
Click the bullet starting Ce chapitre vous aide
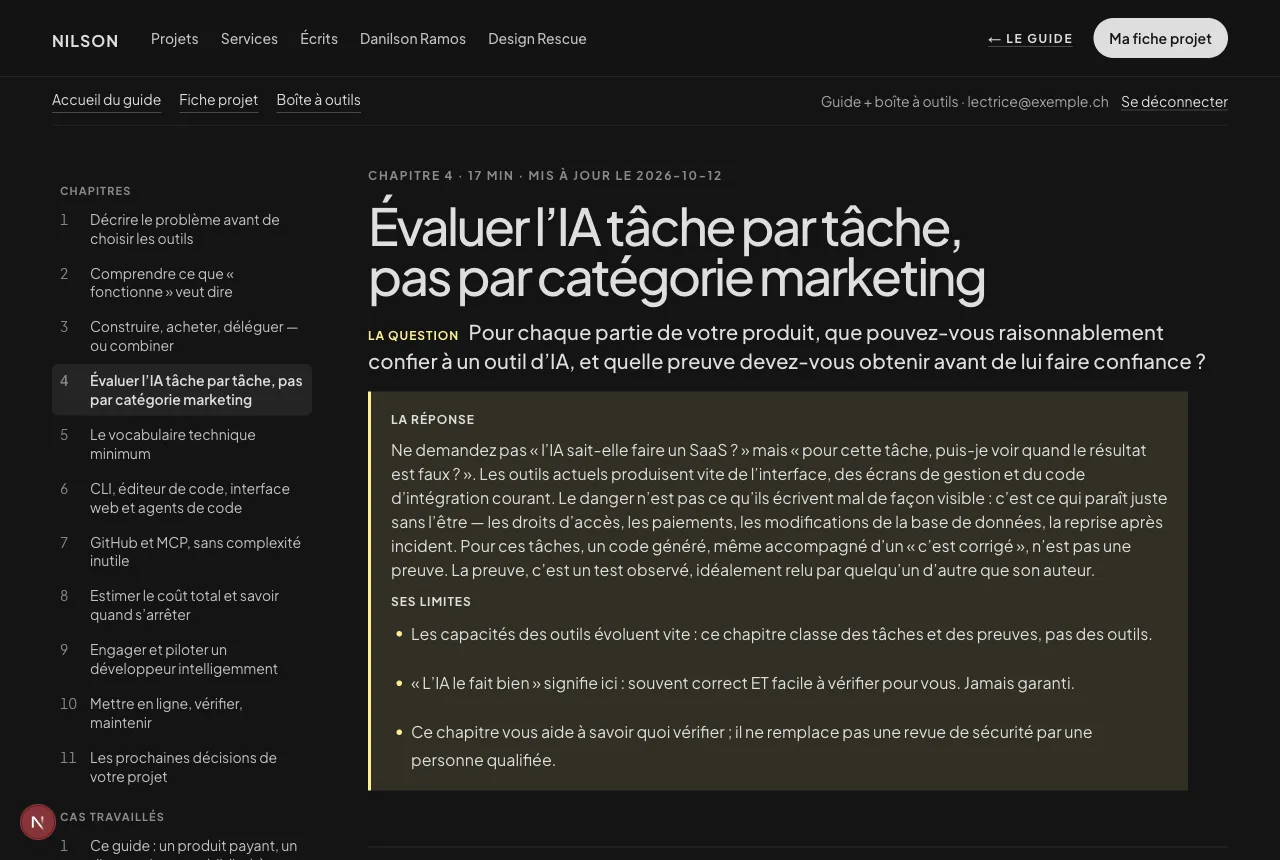752,746
